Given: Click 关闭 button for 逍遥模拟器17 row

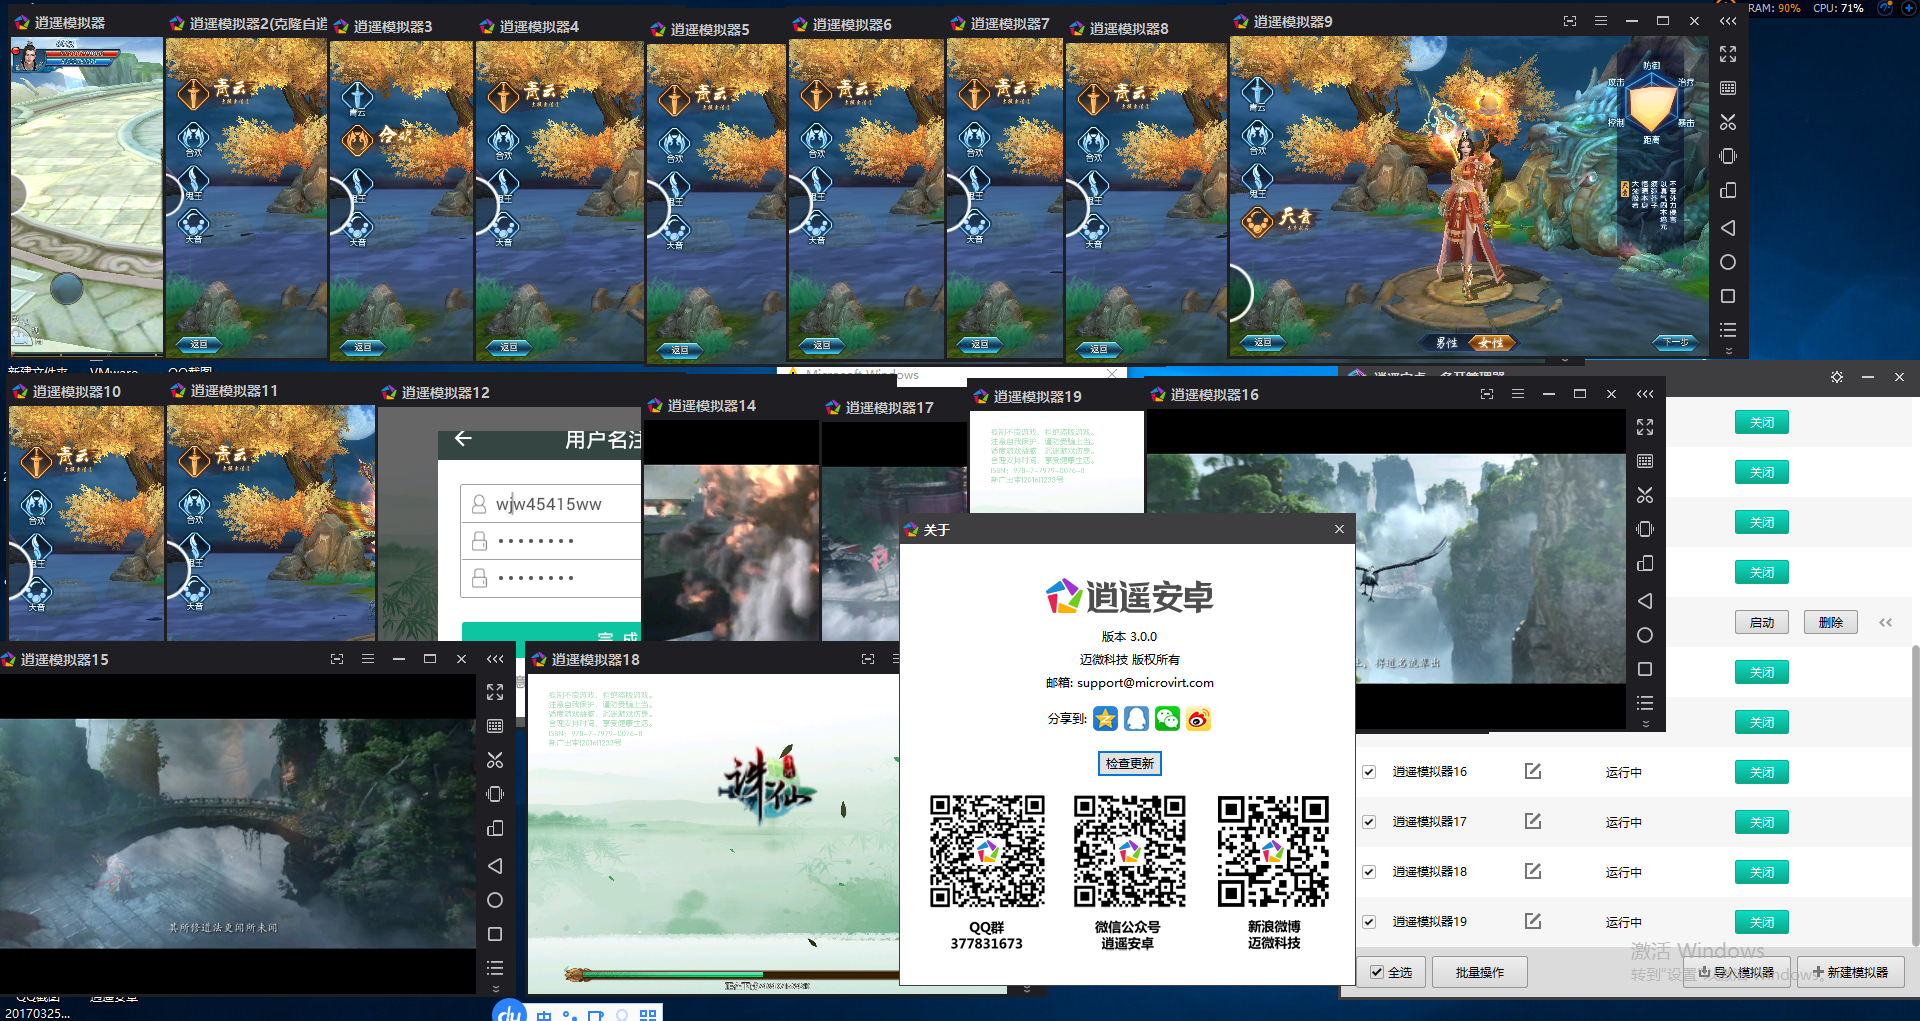Looking at the screenshot, I should pos(1762,822).
